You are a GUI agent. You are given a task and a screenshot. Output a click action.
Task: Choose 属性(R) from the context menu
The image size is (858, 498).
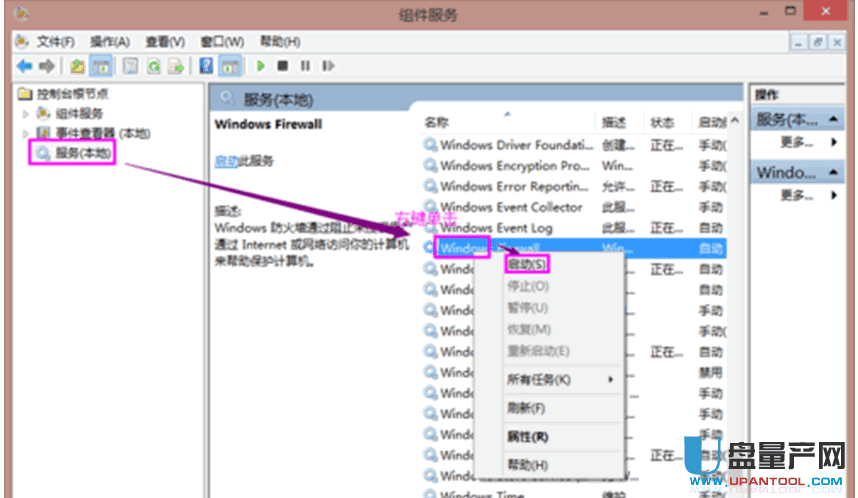527,437
